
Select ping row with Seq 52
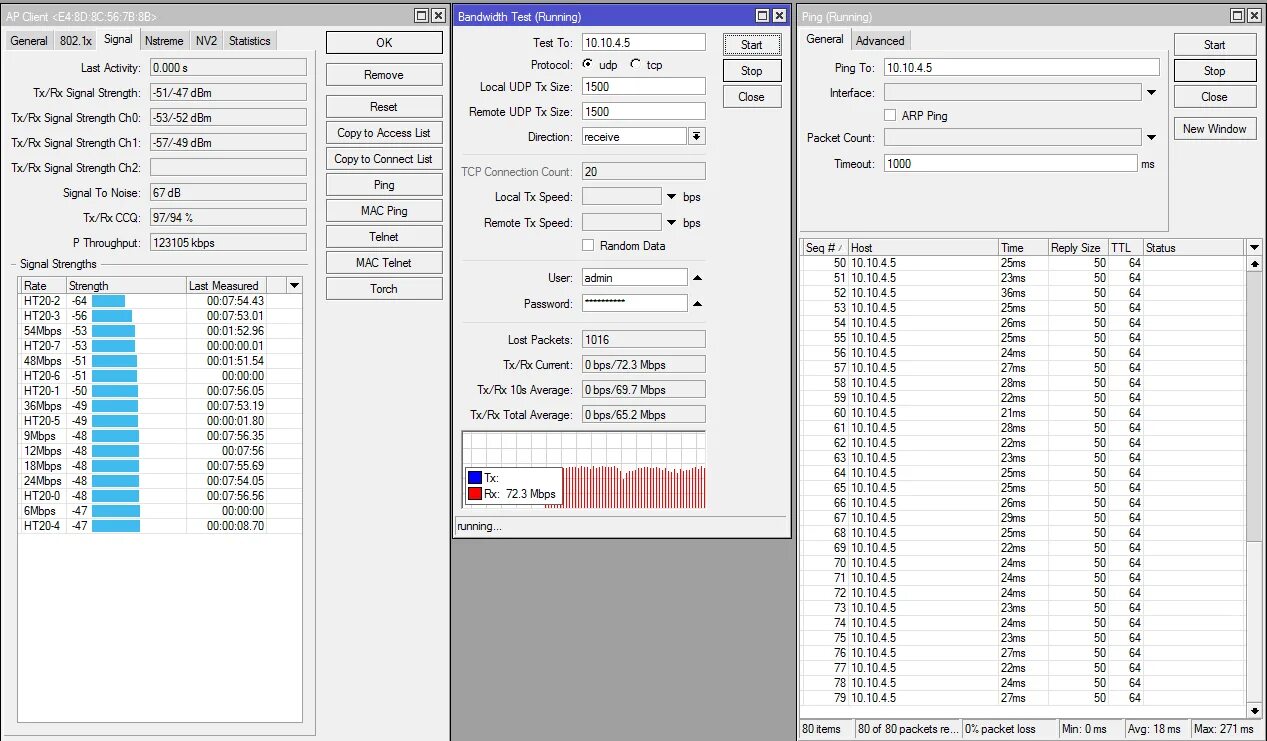click(x=1023, y=293)
